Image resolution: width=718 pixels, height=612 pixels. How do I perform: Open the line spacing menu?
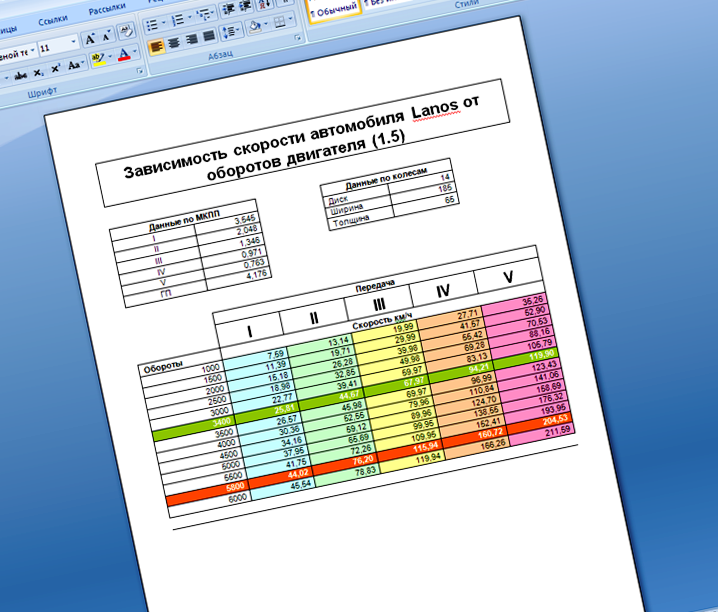[230, 32]
